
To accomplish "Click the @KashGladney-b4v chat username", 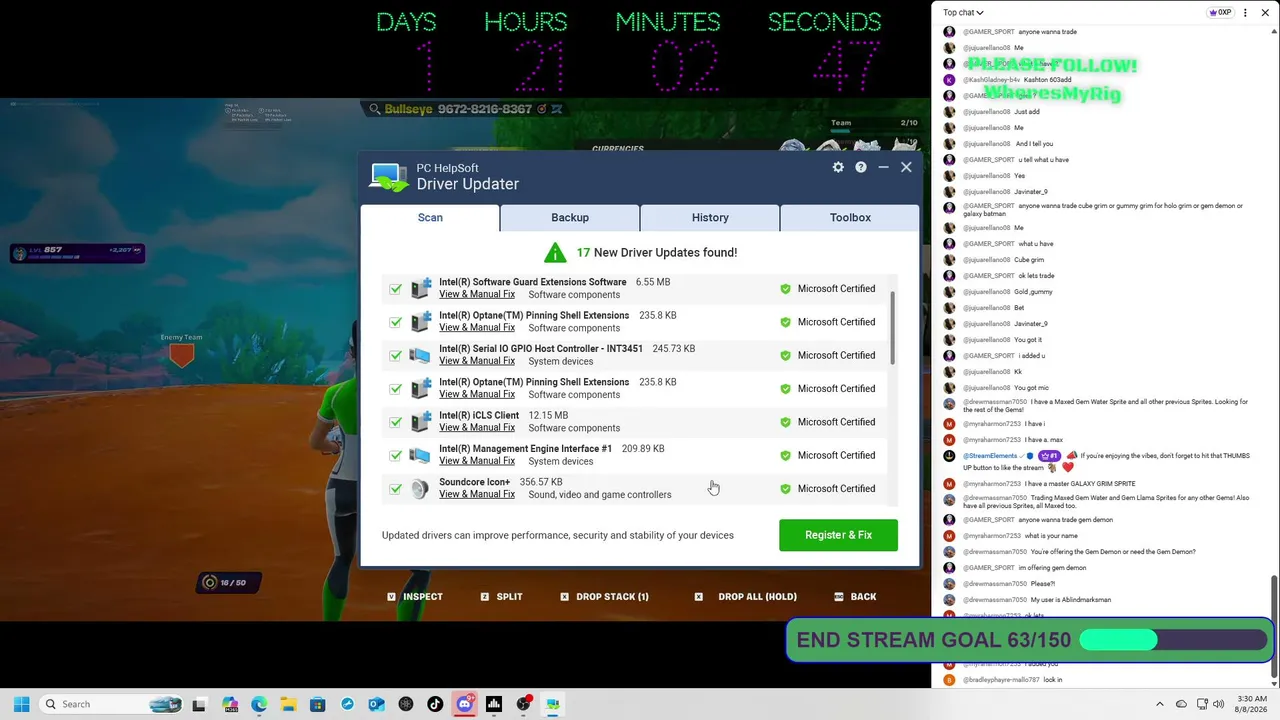I will click(x=991, y=80).
